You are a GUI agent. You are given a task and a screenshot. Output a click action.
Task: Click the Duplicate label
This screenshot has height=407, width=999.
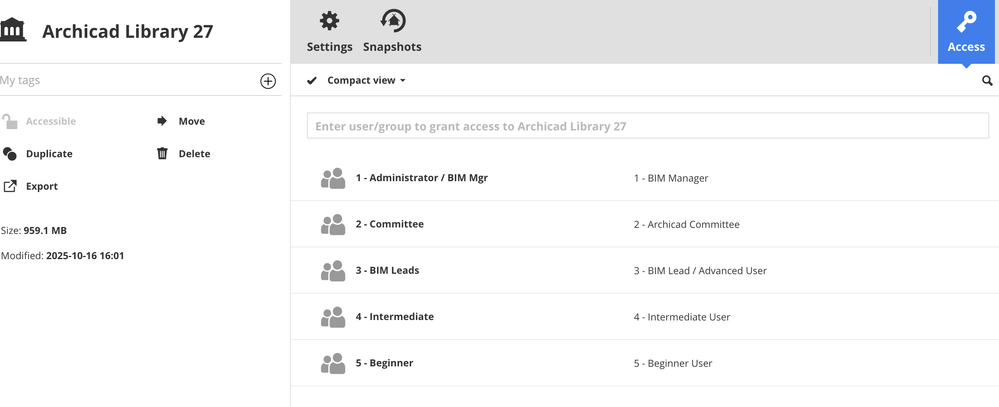(x=49, y=154)
